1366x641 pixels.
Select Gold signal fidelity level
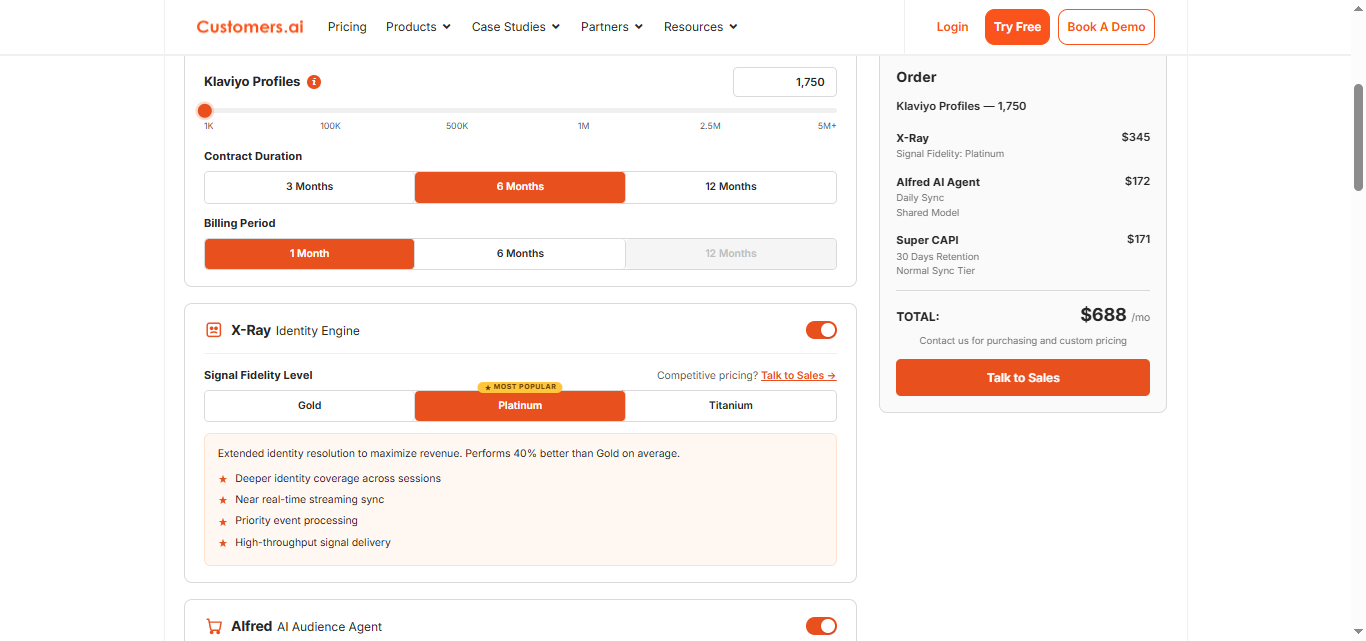point(310,406)
